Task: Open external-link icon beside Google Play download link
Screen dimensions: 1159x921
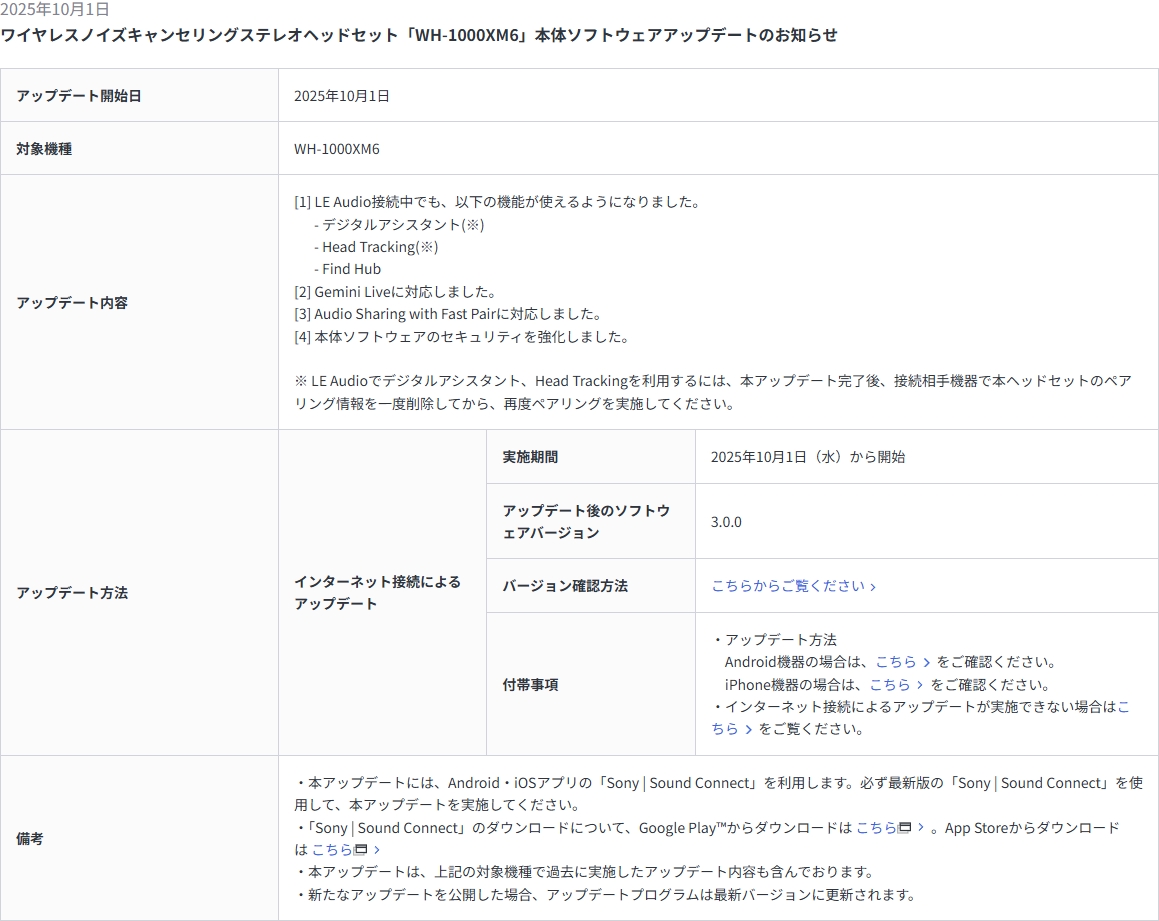Action: pyautogui.click(x=905, y=828)
